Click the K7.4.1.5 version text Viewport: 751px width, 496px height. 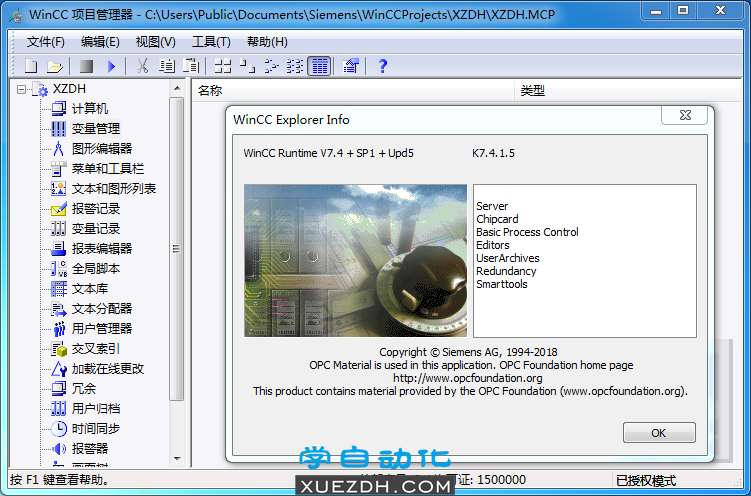493,154
